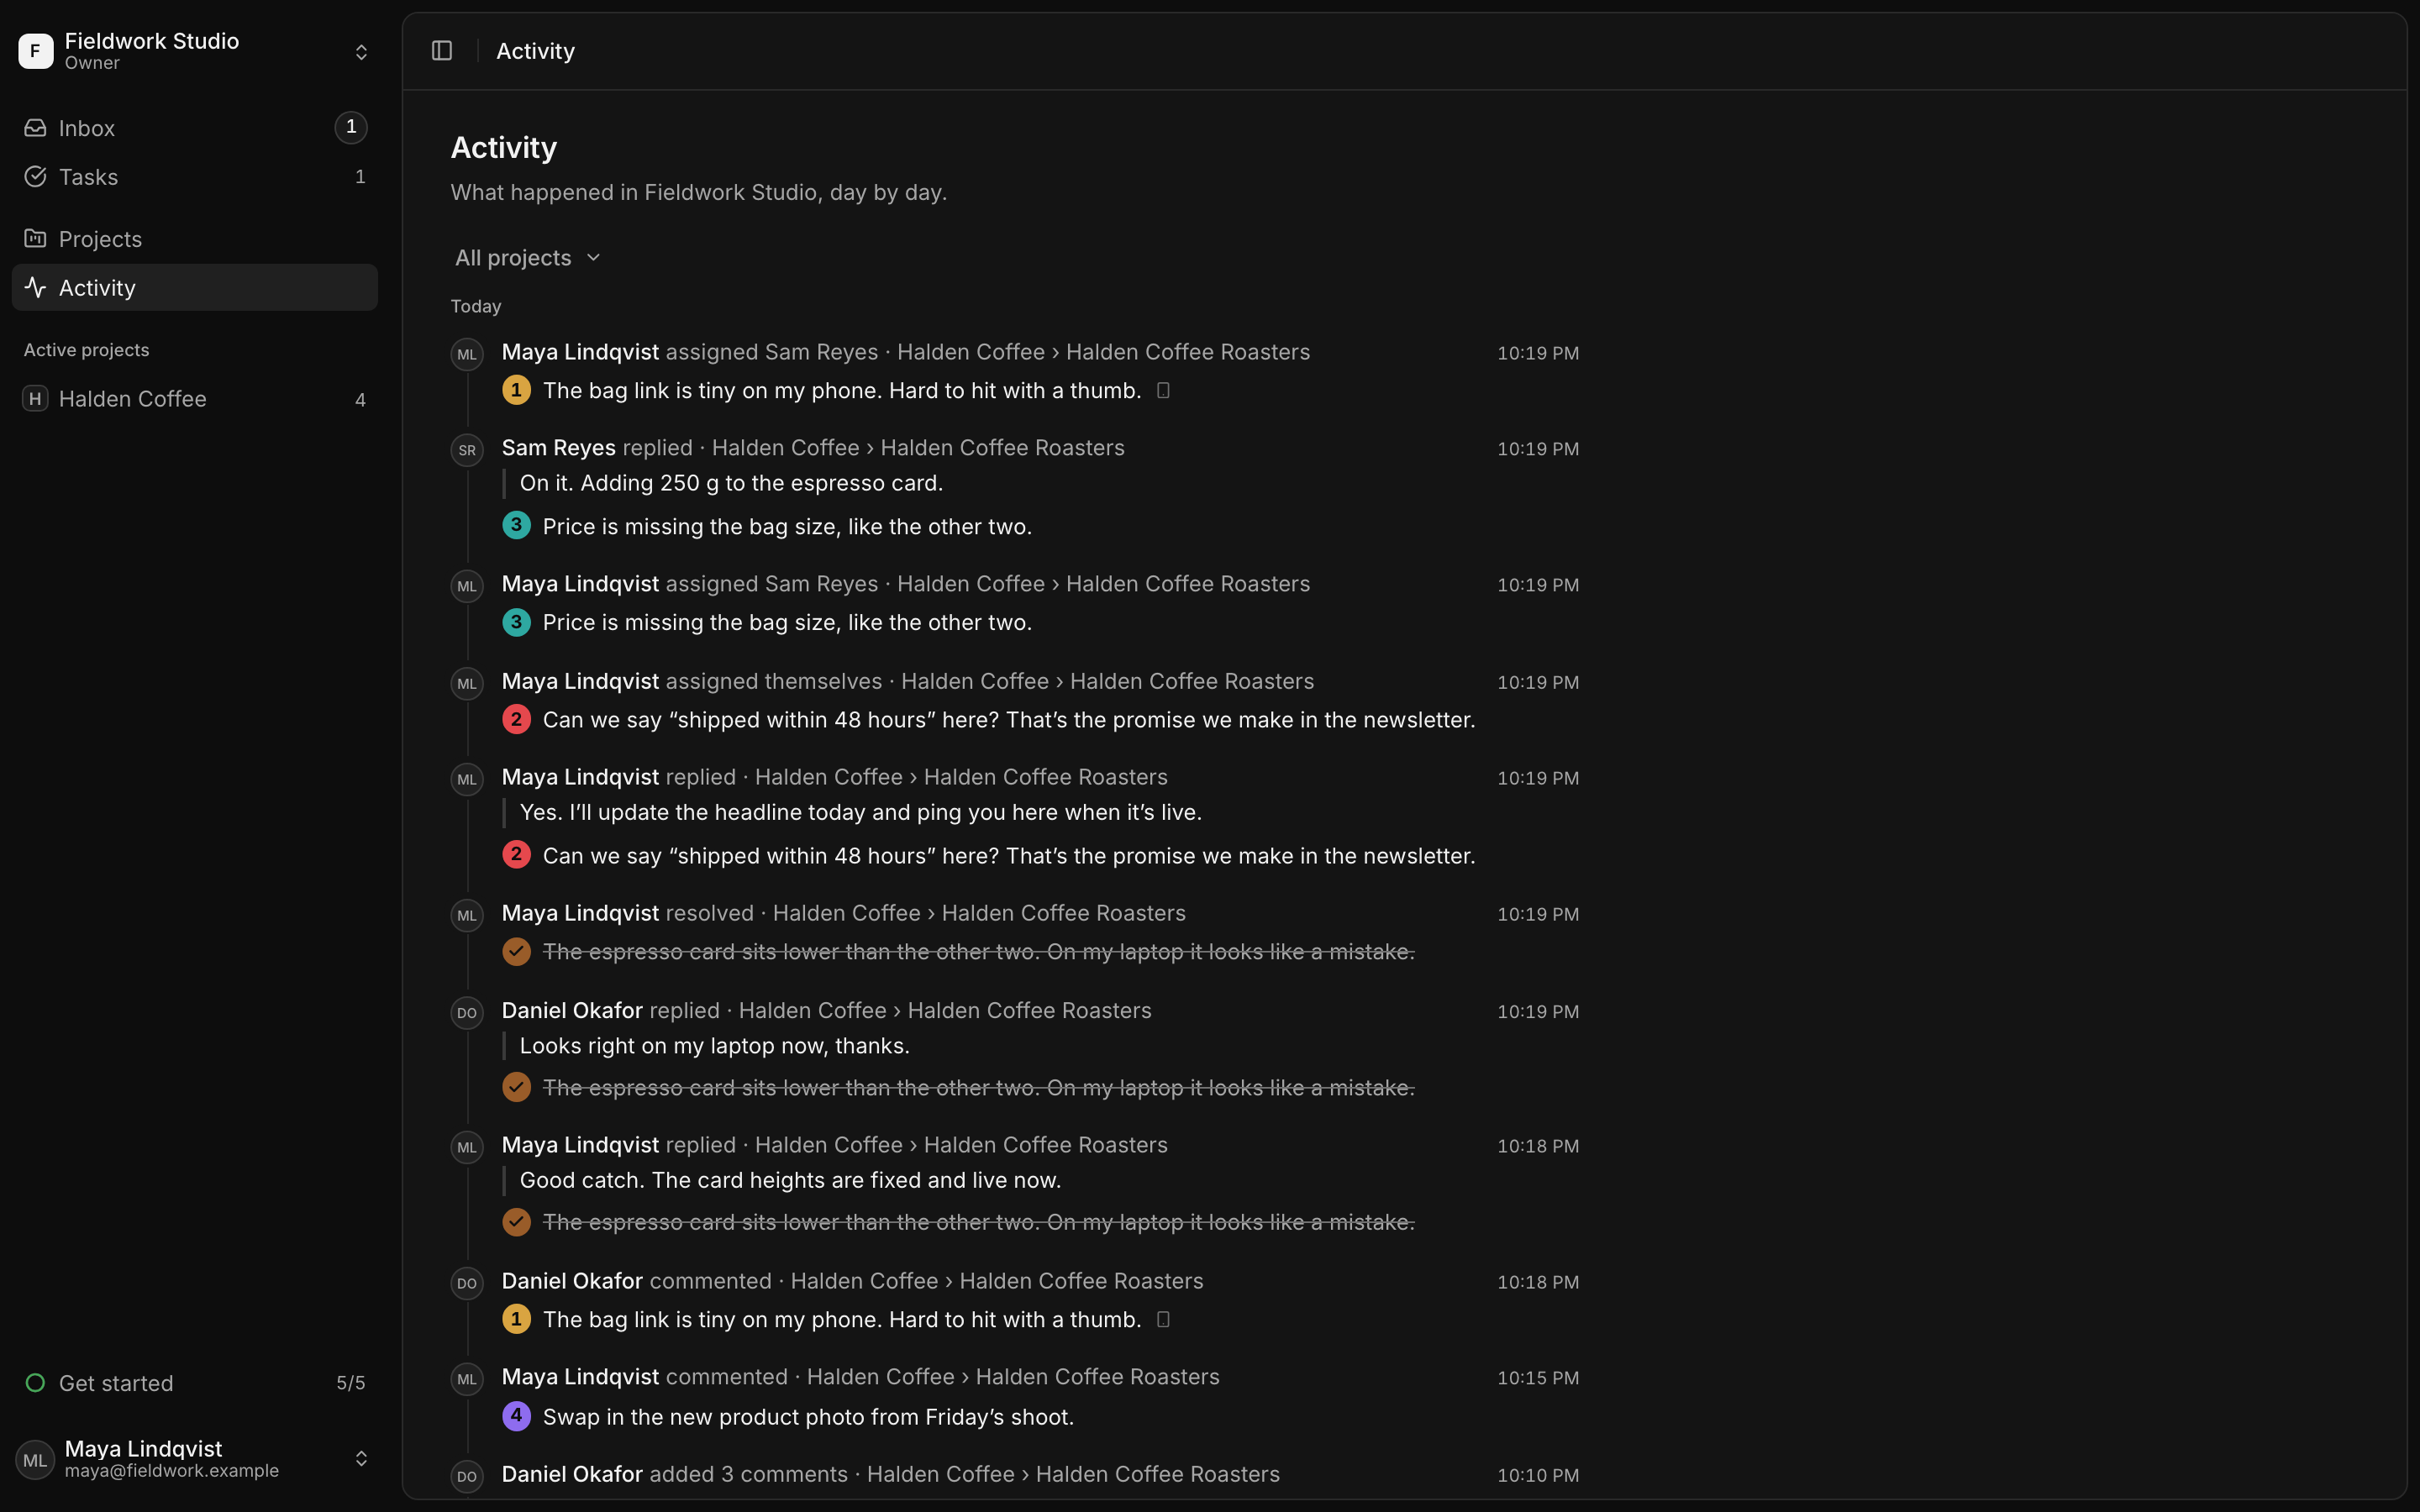Open the Tasks page
Image resolution: width=2420 pixels, height=1512 pixels.
coord(195,177)
